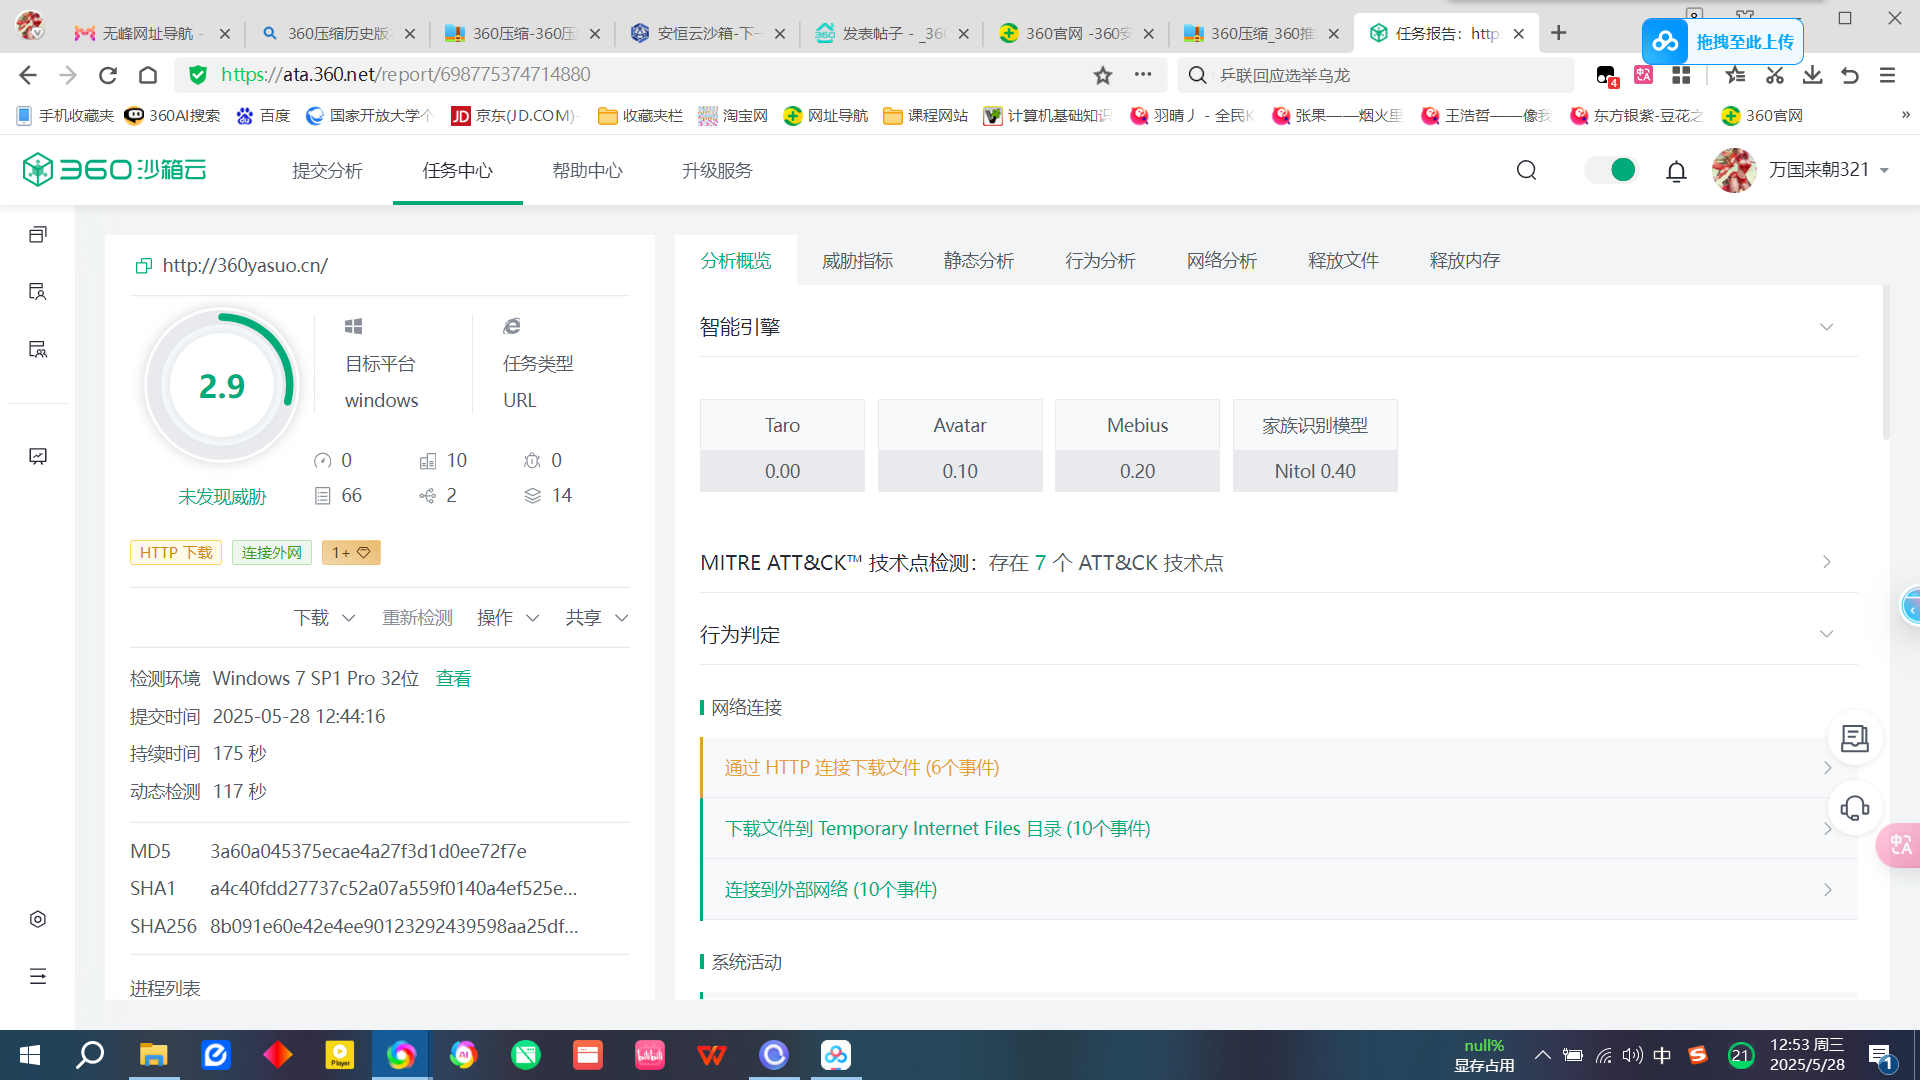Viewport: 1920px width, 1080px height.
Task: Click the pink translate floating icon
Action: [1898, 845]
